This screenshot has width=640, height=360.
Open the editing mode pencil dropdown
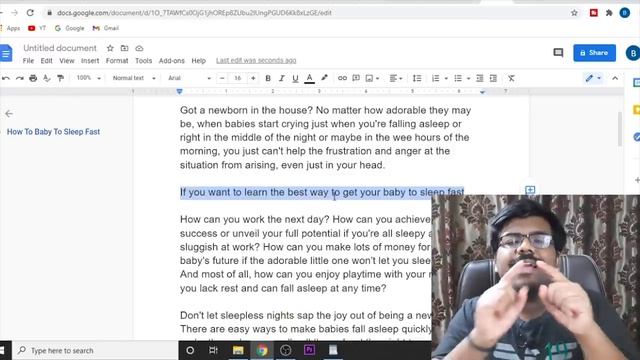(x=593, y=78)
